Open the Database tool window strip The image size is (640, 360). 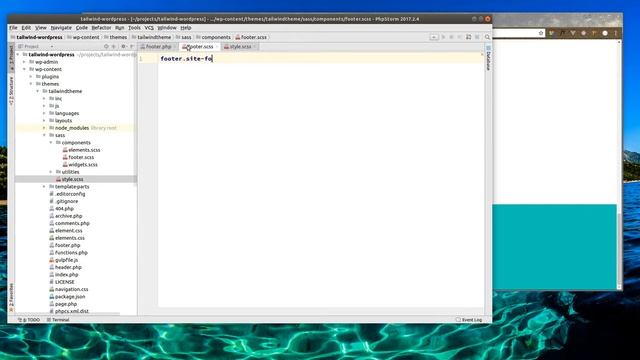pos(488,58)
